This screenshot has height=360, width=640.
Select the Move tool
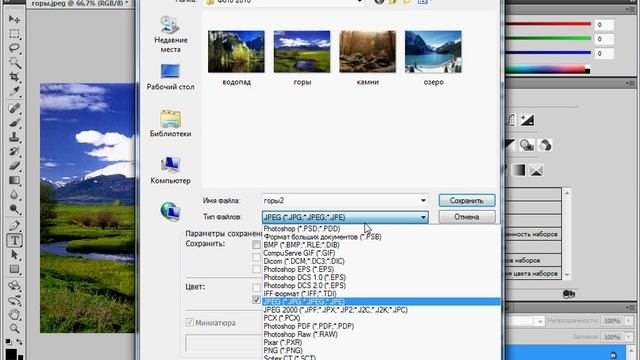coord(14,19)
